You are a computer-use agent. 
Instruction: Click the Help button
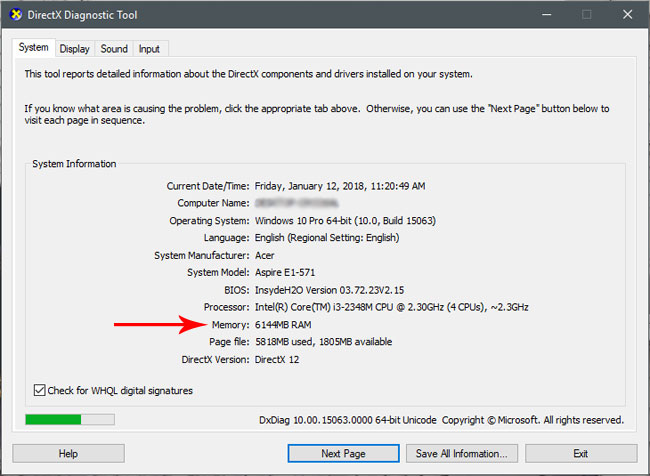click(68, 454)
